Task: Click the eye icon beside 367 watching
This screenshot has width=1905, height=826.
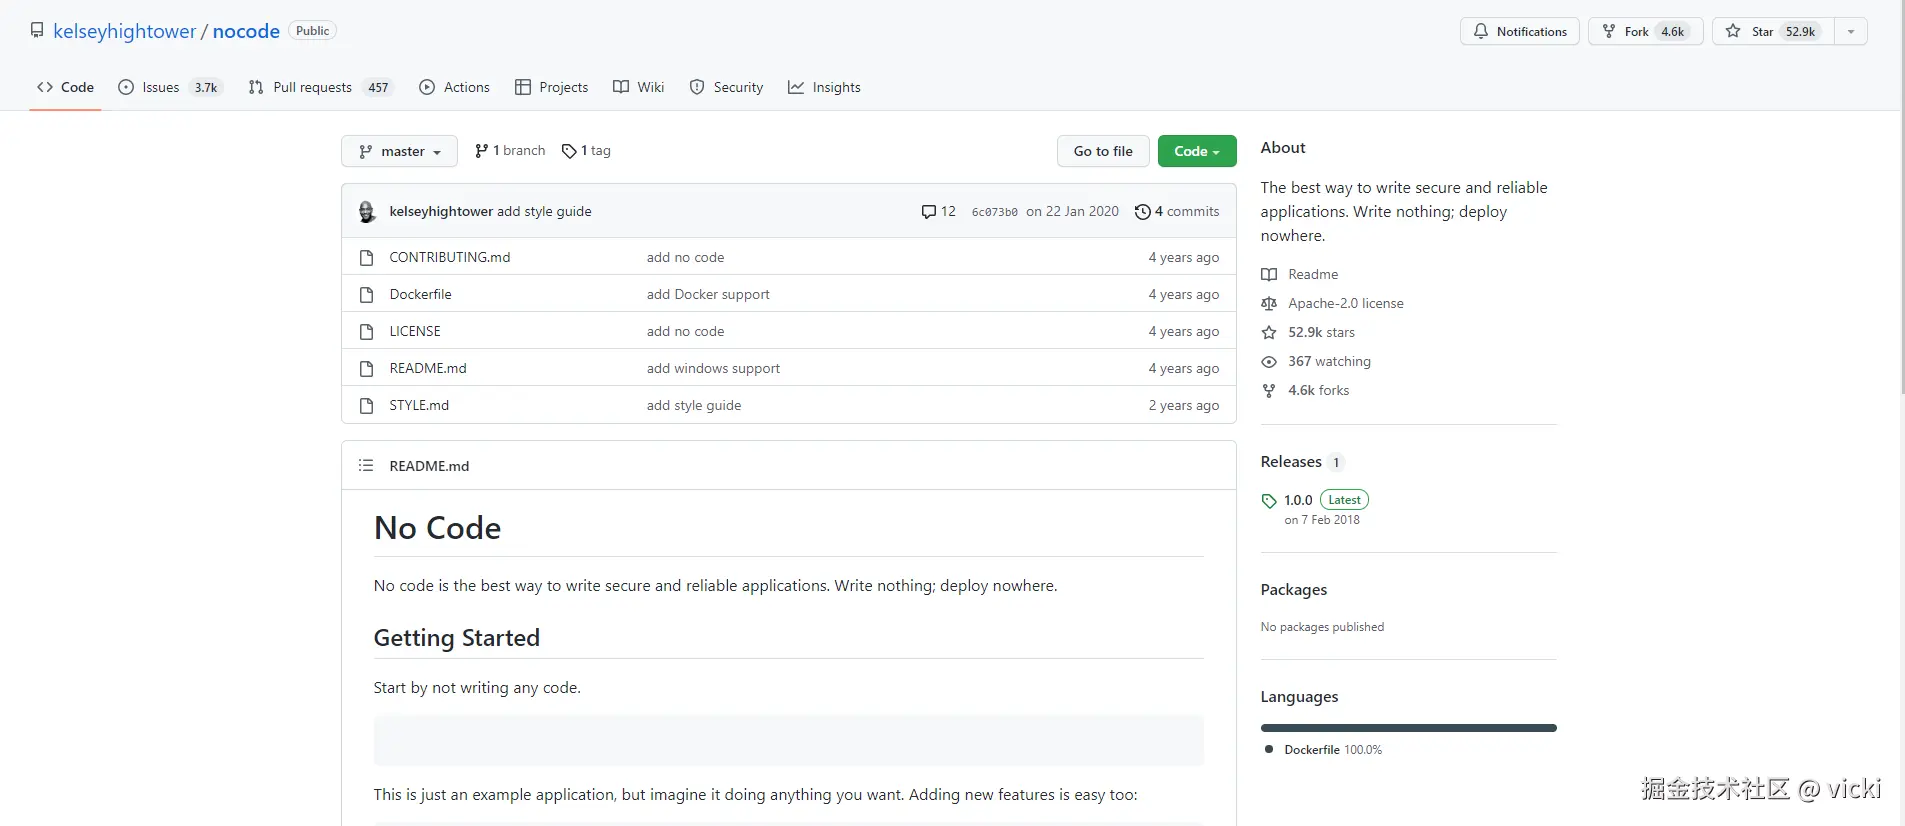Action: 1269,361
